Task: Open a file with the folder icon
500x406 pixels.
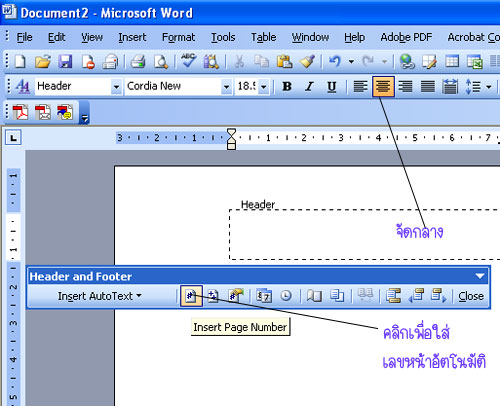Action: click(43, 62)
